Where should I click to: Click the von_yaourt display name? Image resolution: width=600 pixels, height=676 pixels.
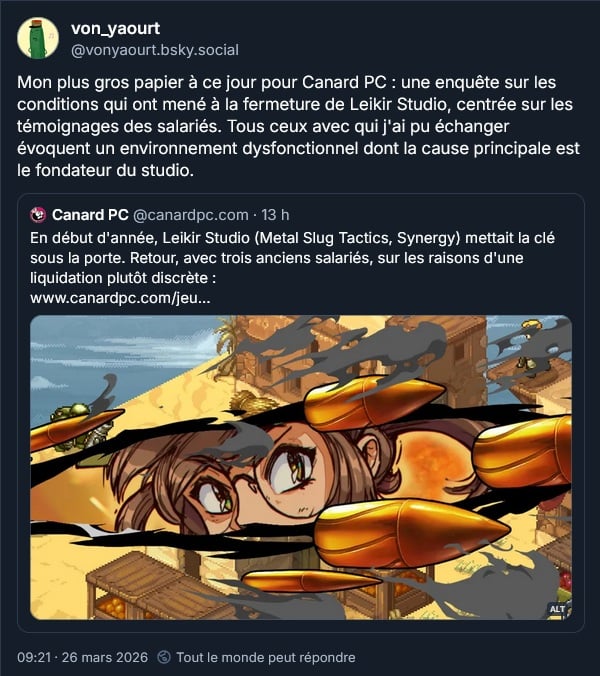click(x=115, y=28)
